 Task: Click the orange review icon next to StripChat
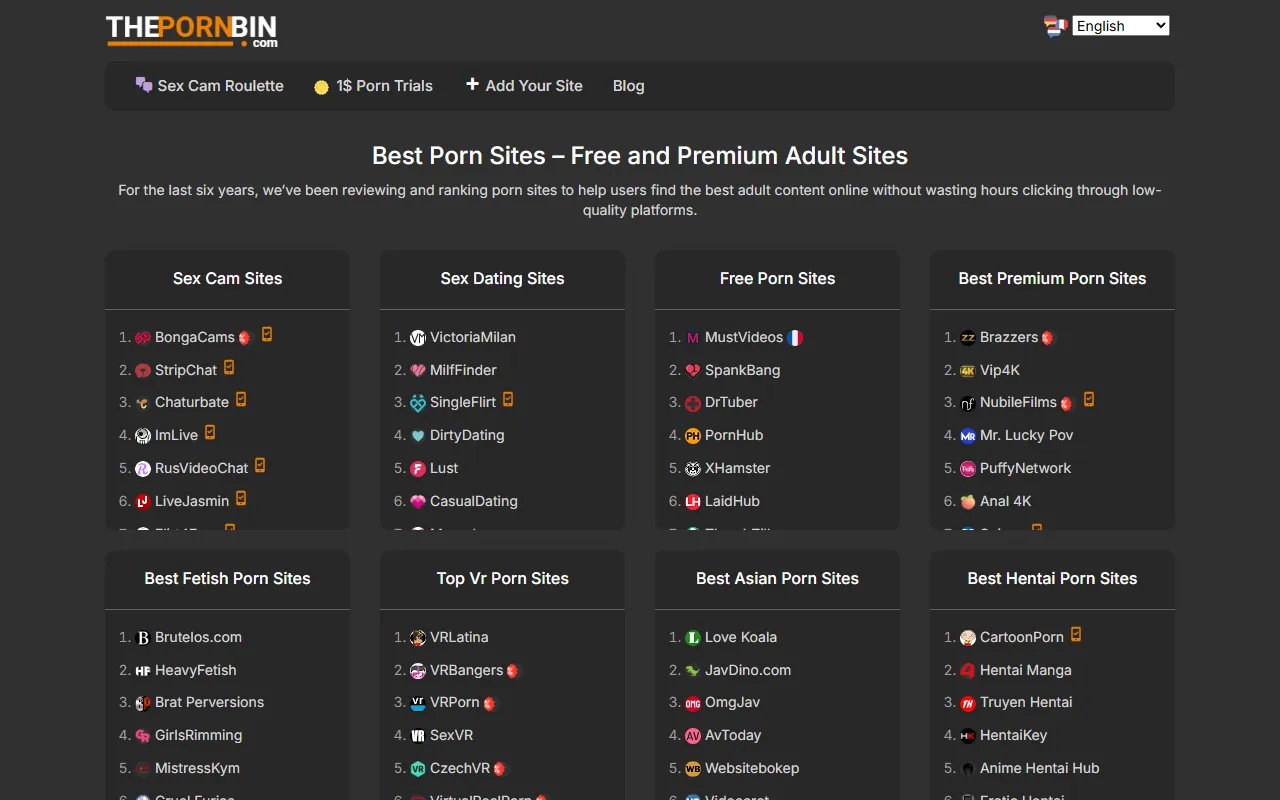(229, 367)
